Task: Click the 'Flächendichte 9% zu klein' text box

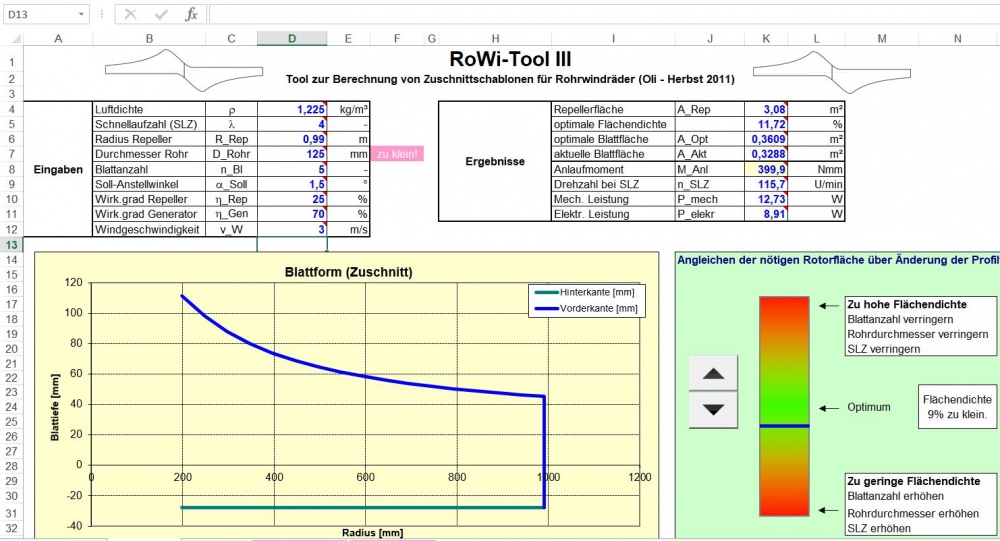Action: (957, 407)
